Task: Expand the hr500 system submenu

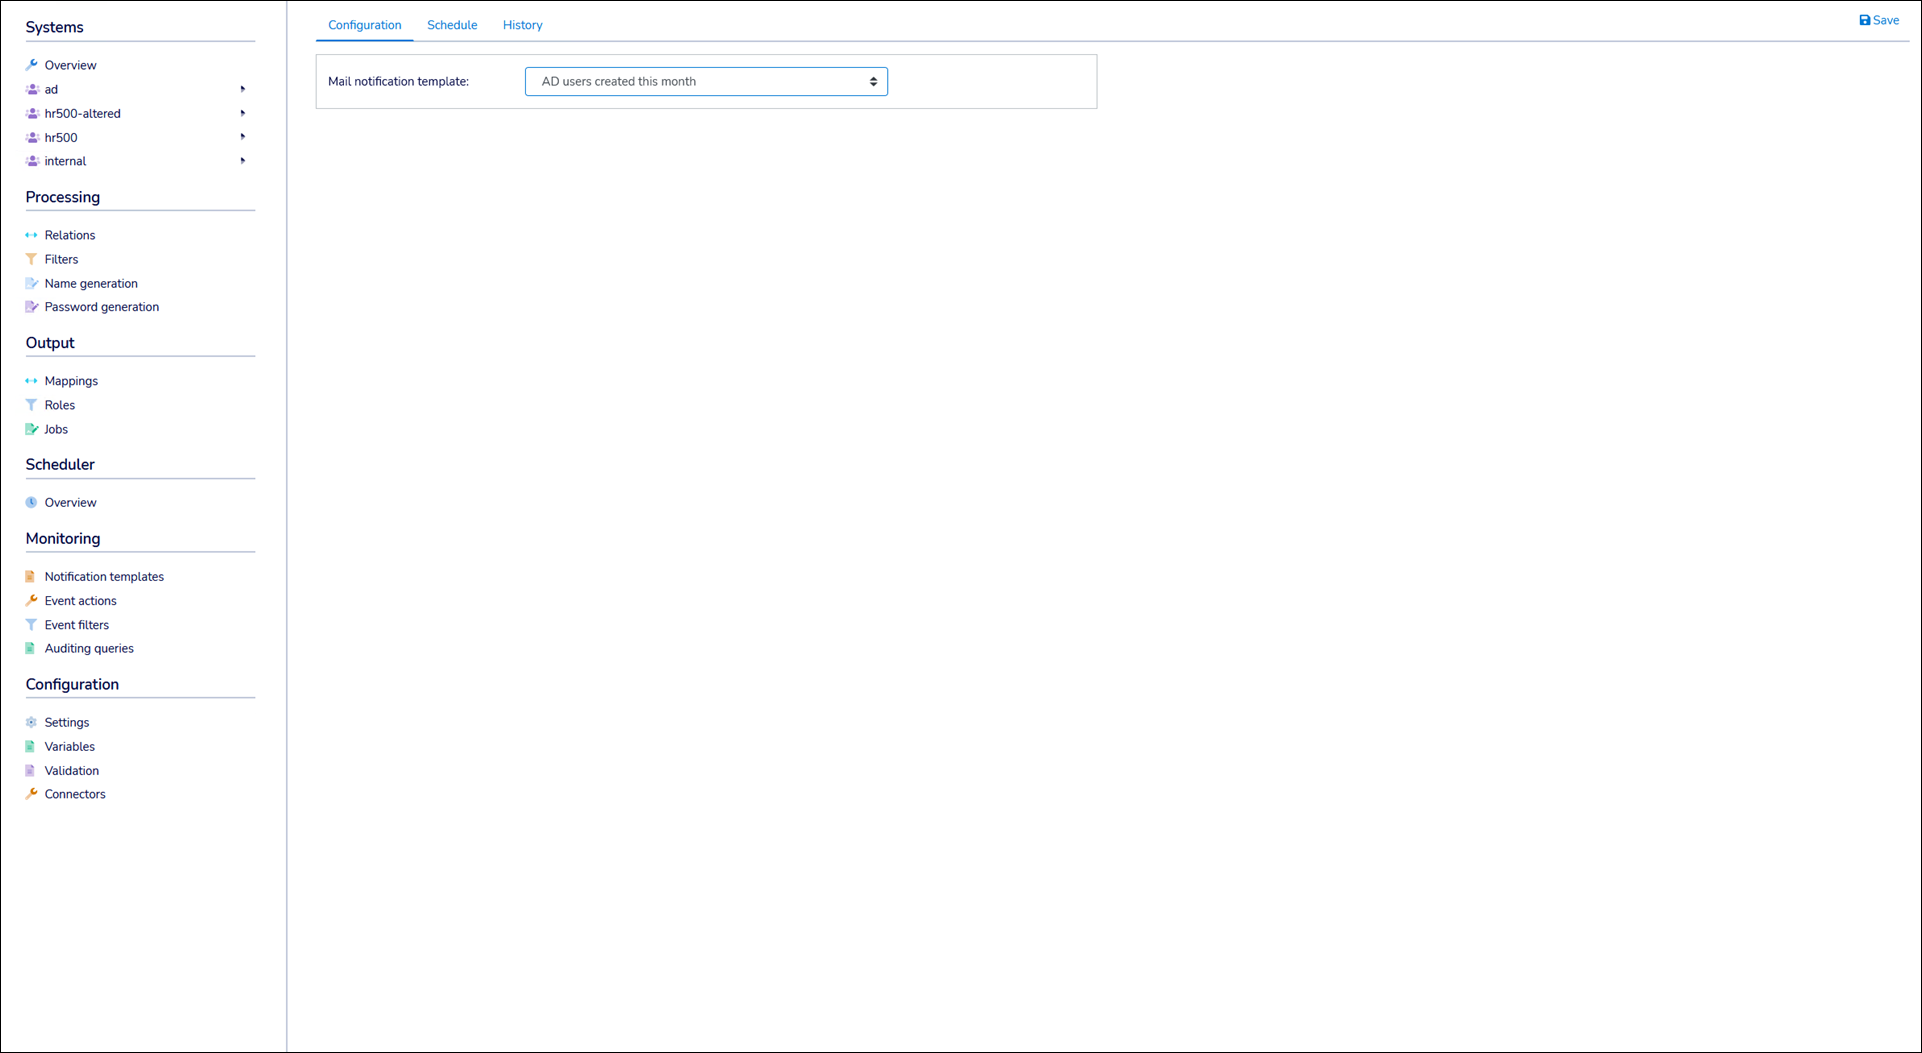Action: pos(242,136)
